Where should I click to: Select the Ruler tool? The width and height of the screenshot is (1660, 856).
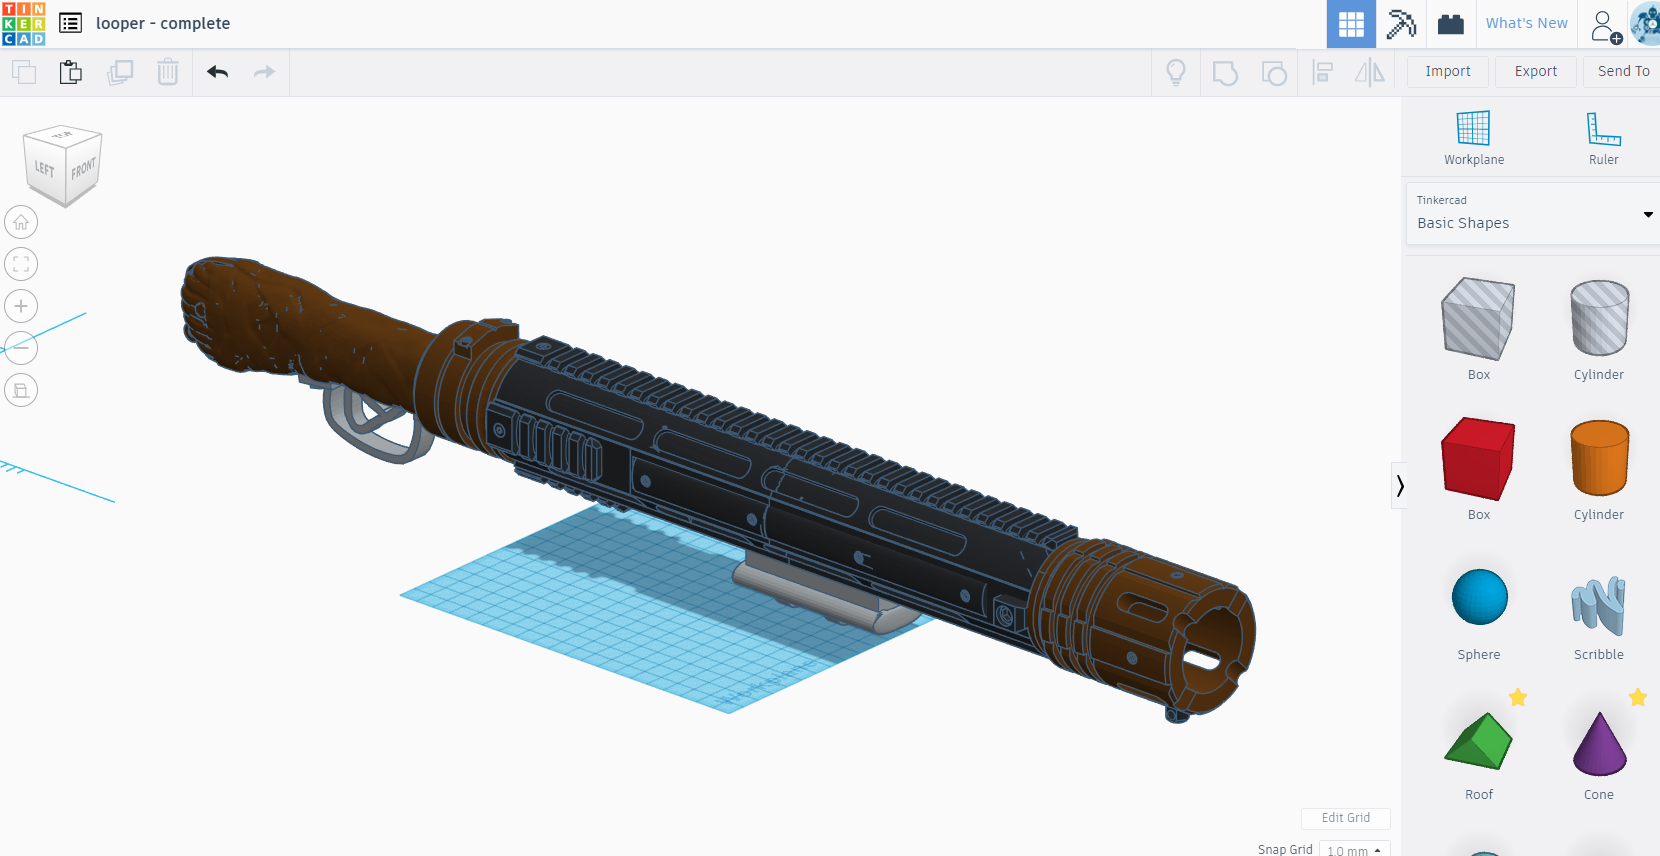1604,138
